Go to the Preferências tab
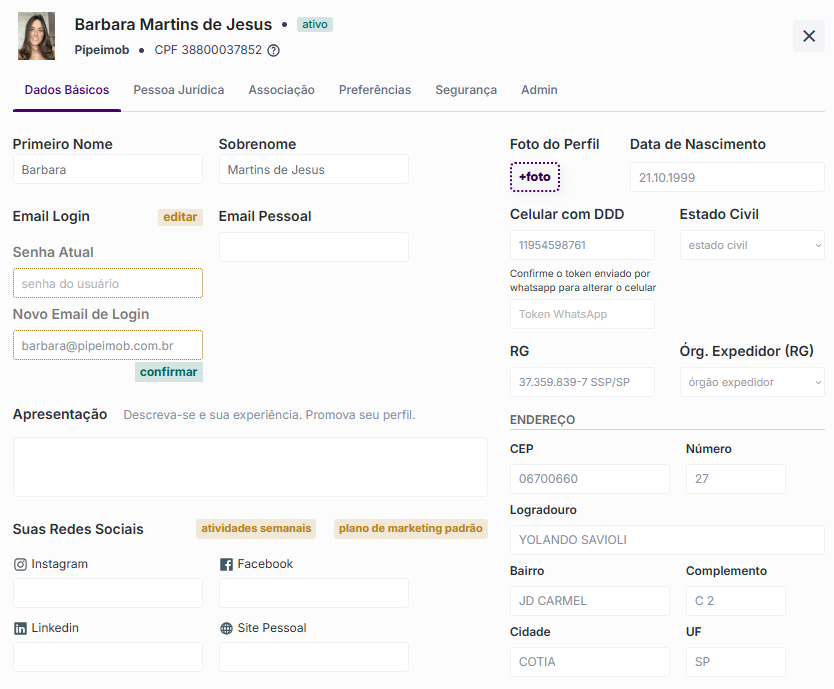Viewport: 834px width, 689px height. tap(375, 90)
